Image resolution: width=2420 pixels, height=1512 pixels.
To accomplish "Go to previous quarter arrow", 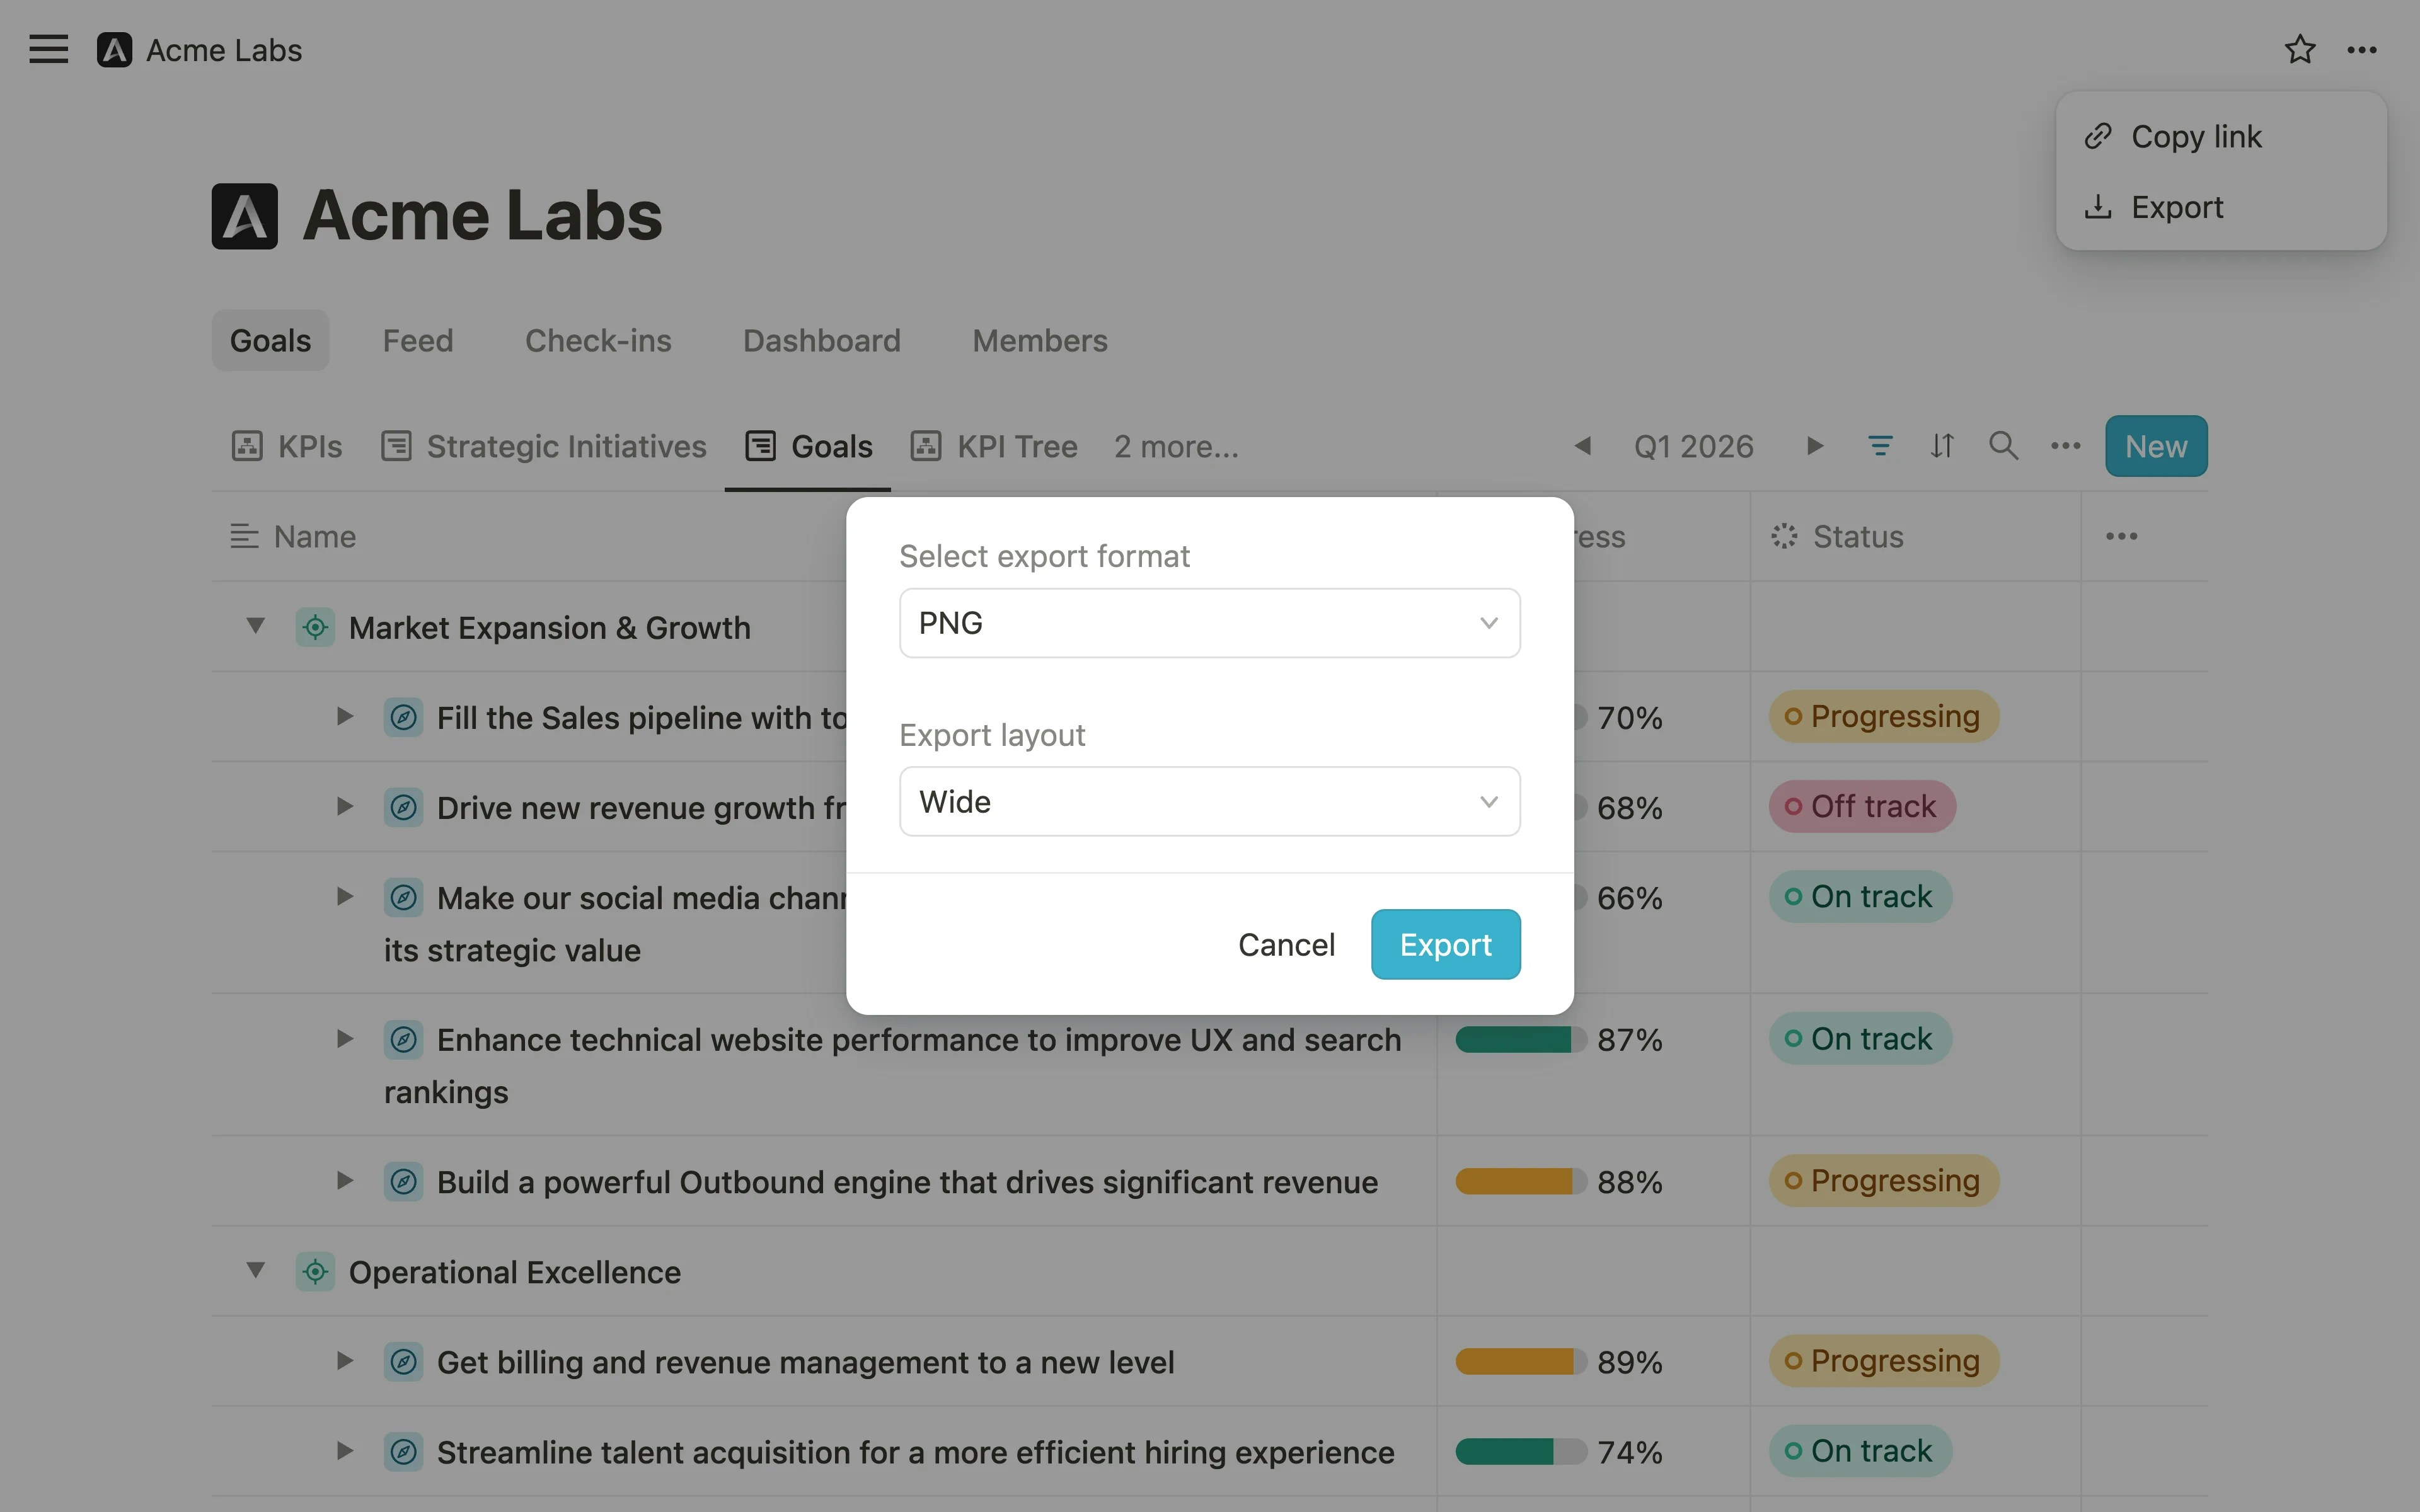I will (x=1582, y=446).
